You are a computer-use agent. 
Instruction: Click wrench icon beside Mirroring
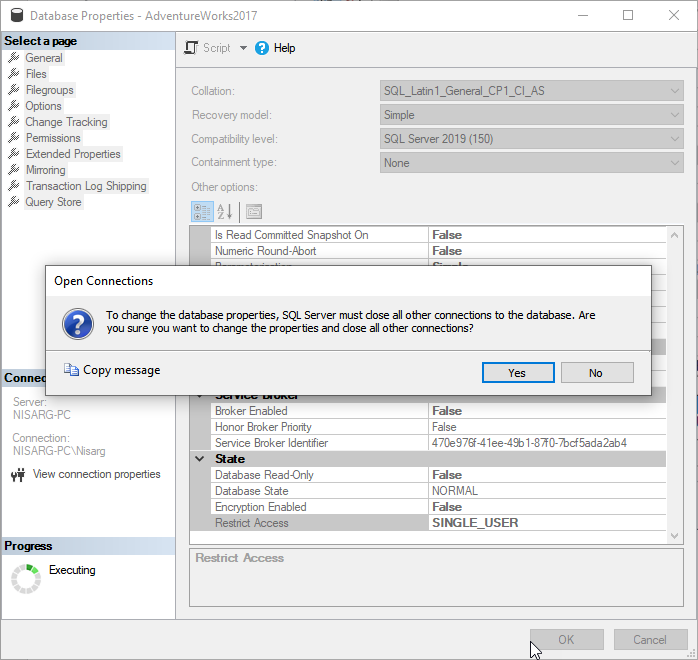(14, 170)
